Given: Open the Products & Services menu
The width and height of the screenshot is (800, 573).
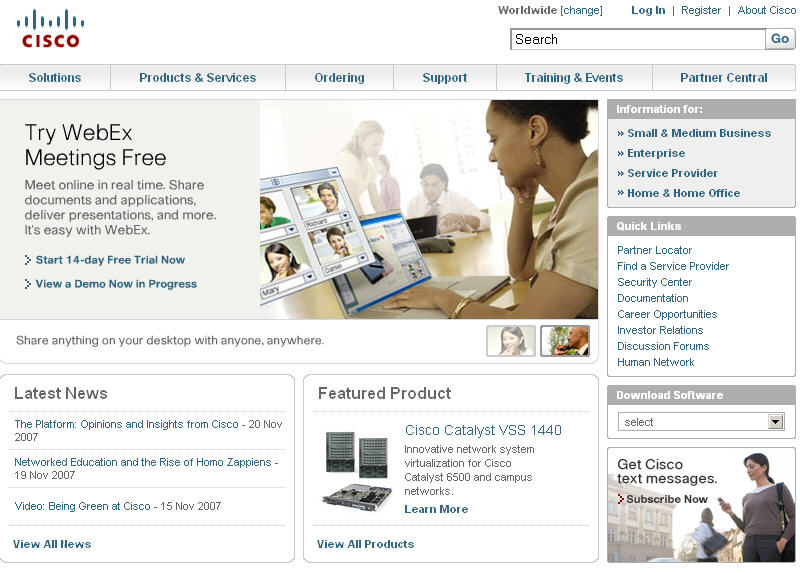Looking at the screenshot, I should click(x=197, y=78).
